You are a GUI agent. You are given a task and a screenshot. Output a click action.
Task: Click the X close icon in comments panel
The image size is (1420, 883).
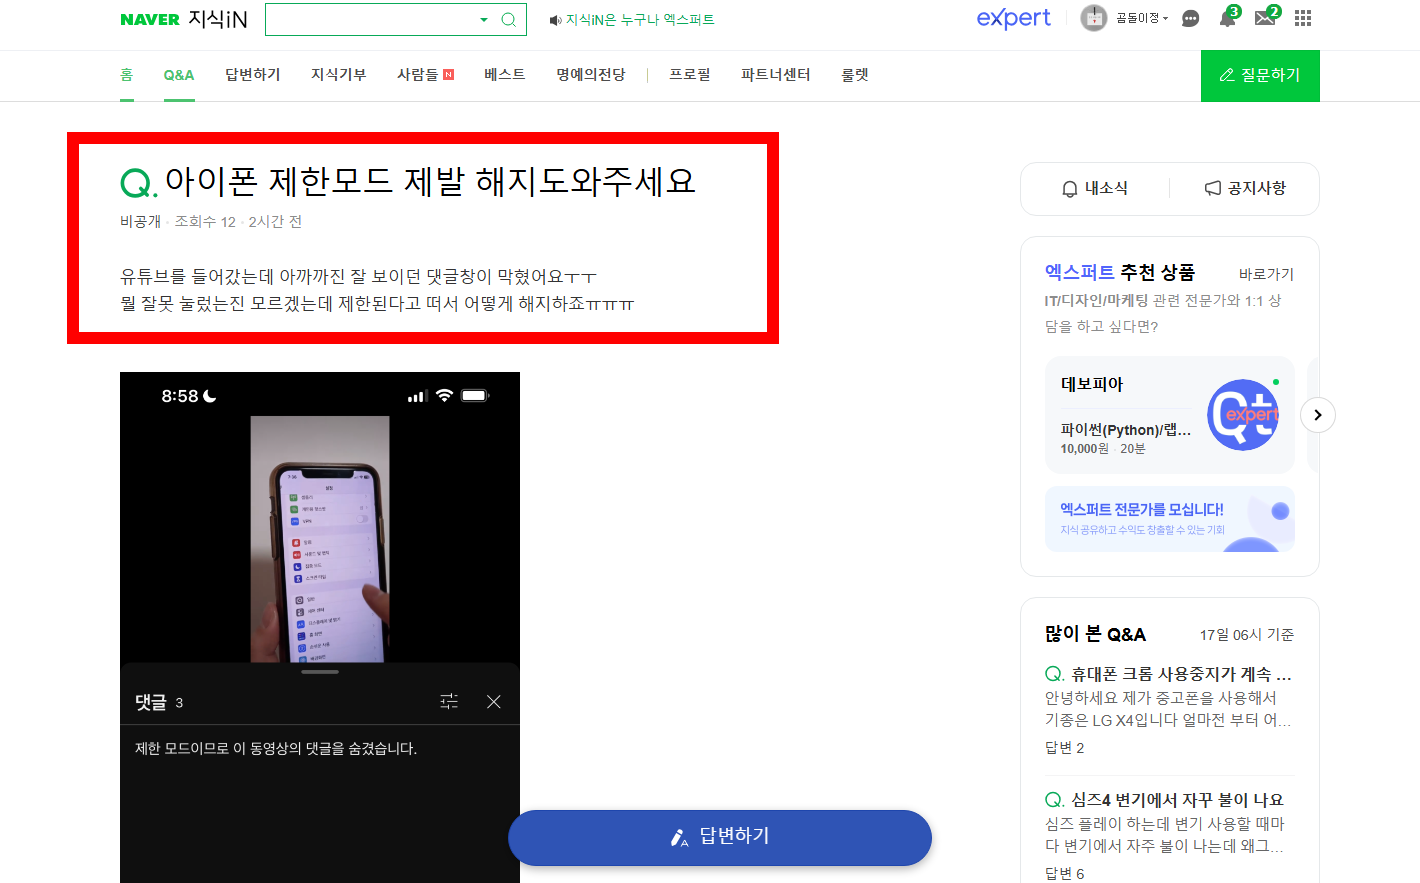tap(494, 702)
